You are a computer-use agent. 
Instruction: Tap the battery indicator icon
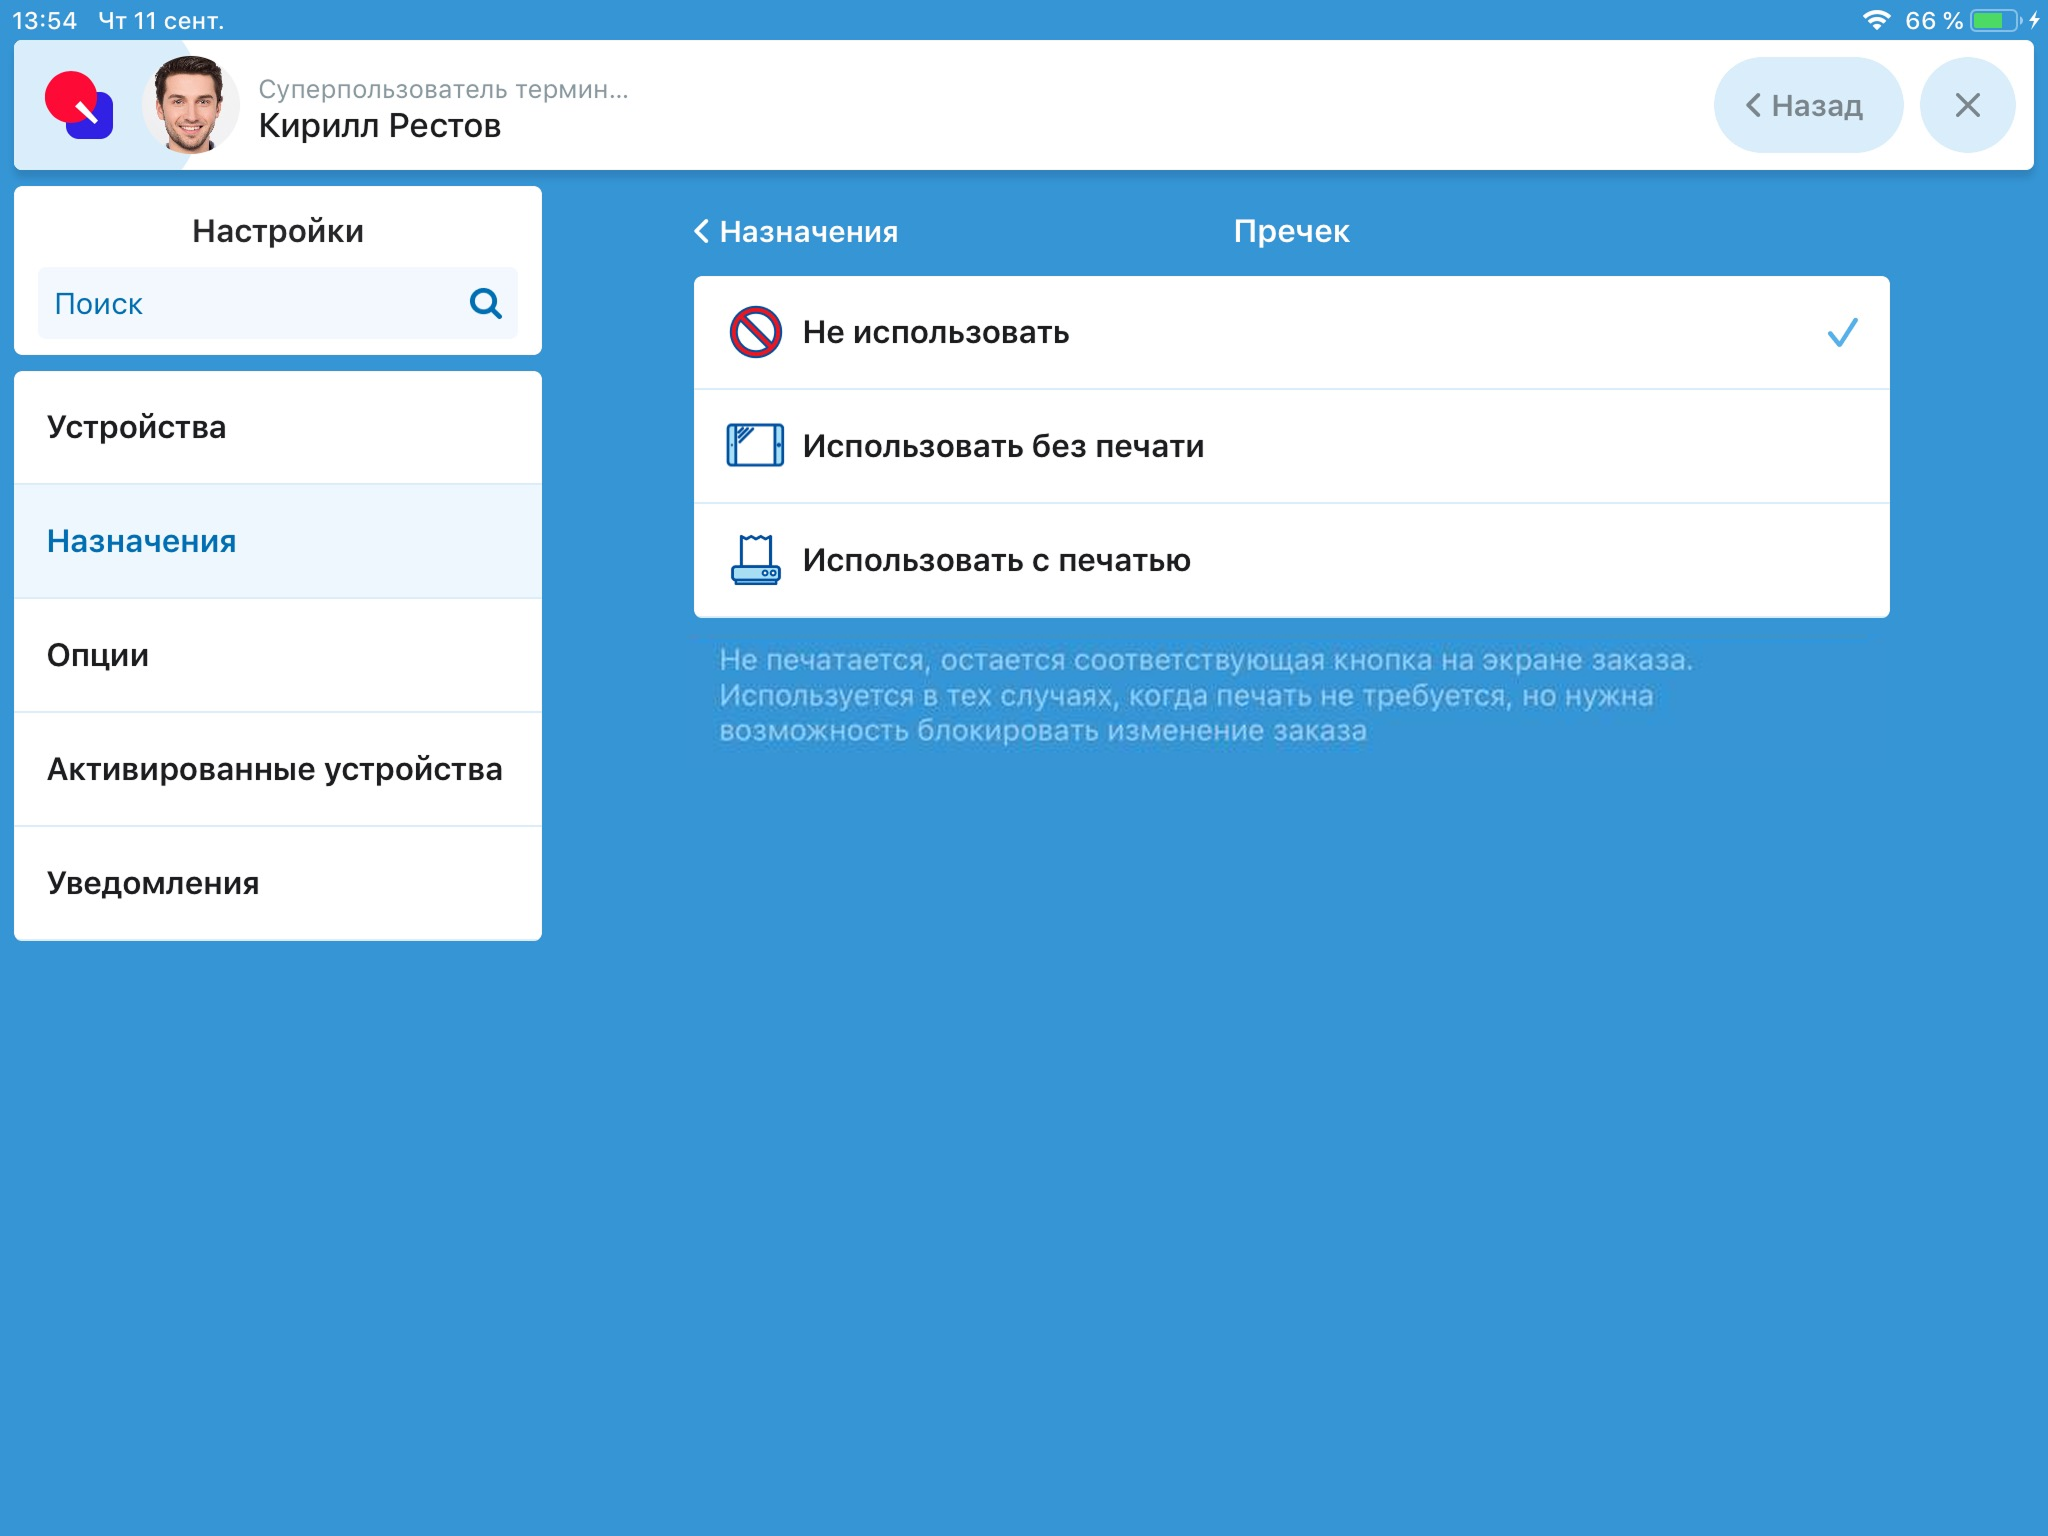click(1995, 20)
